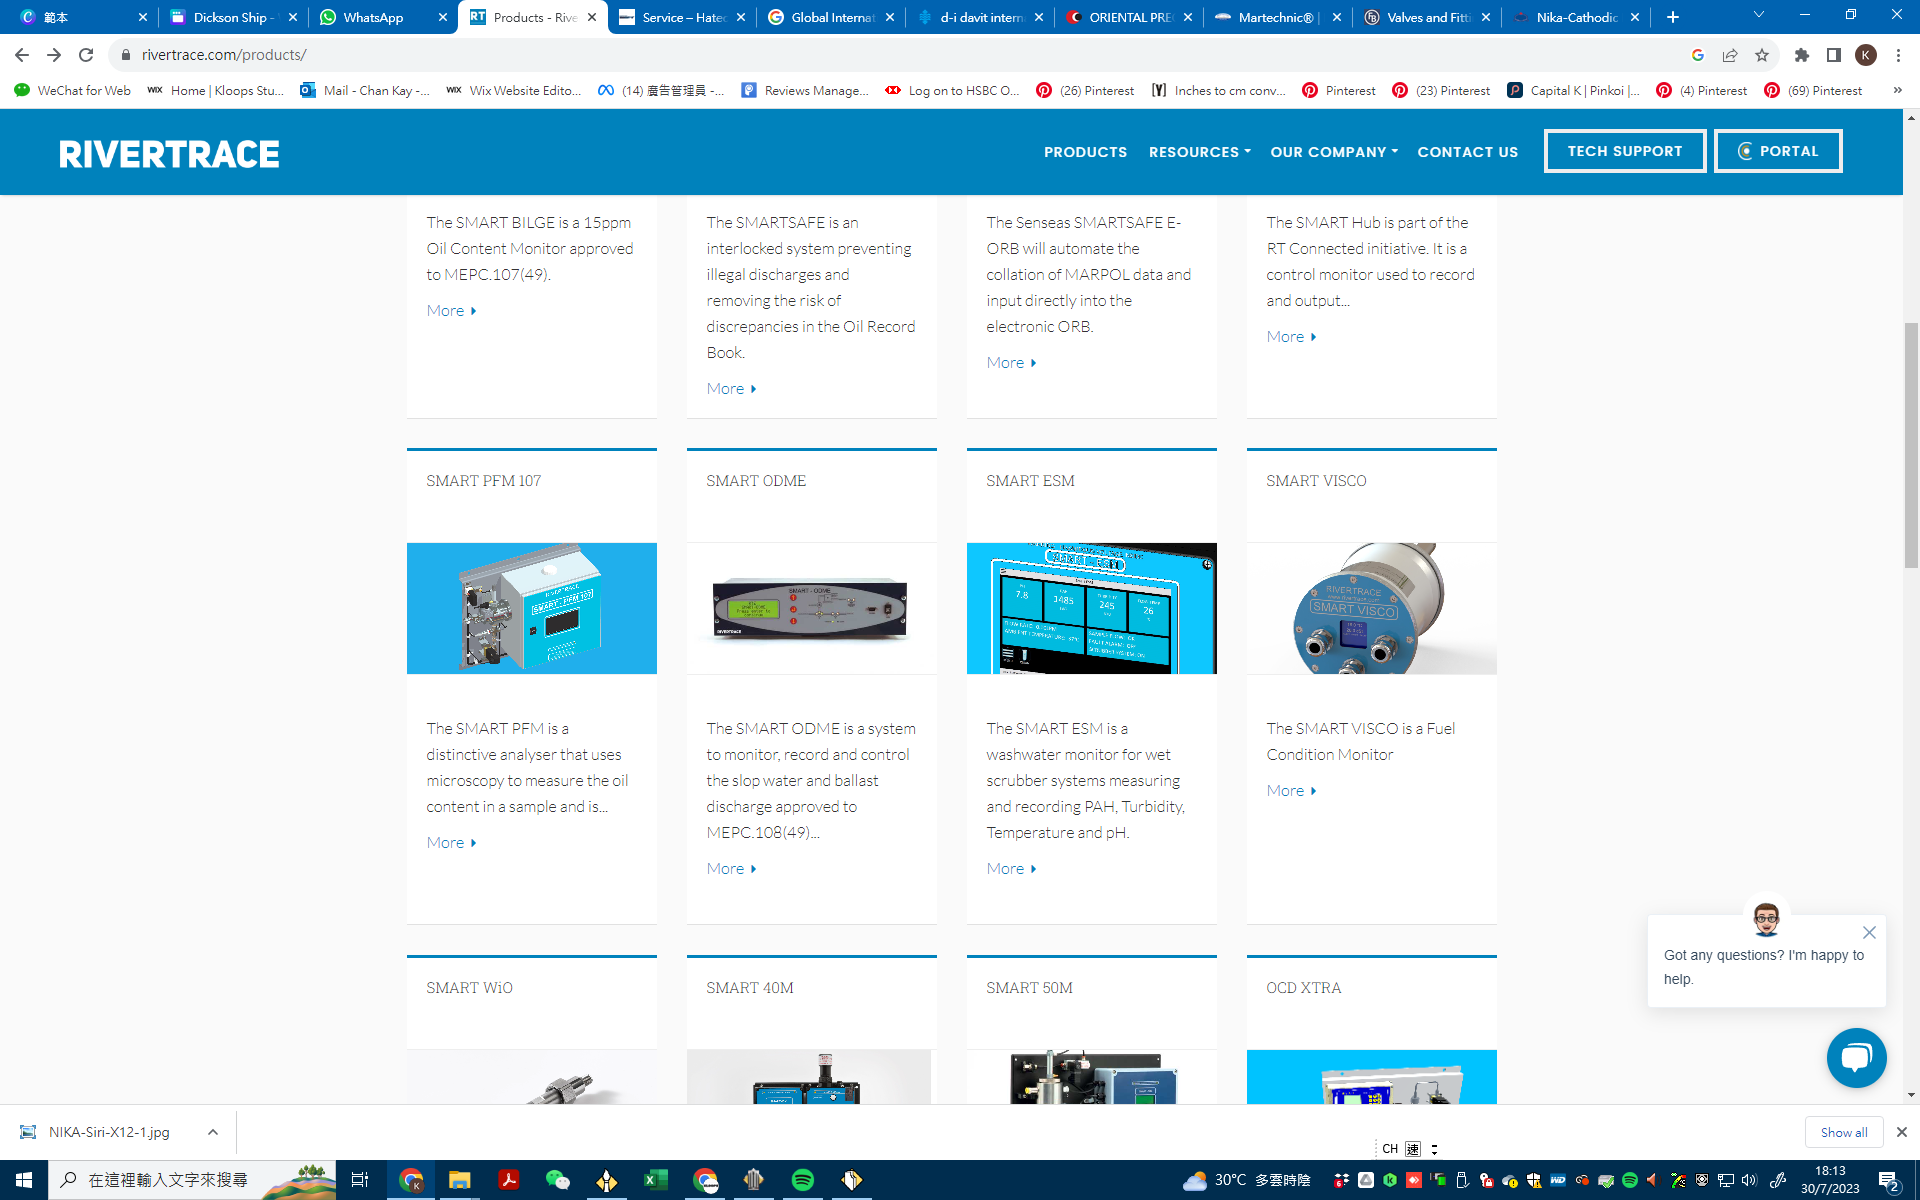Click the page vertical scrollbar thumb
This screenshot has width=1920, height=1200.
1911,445
